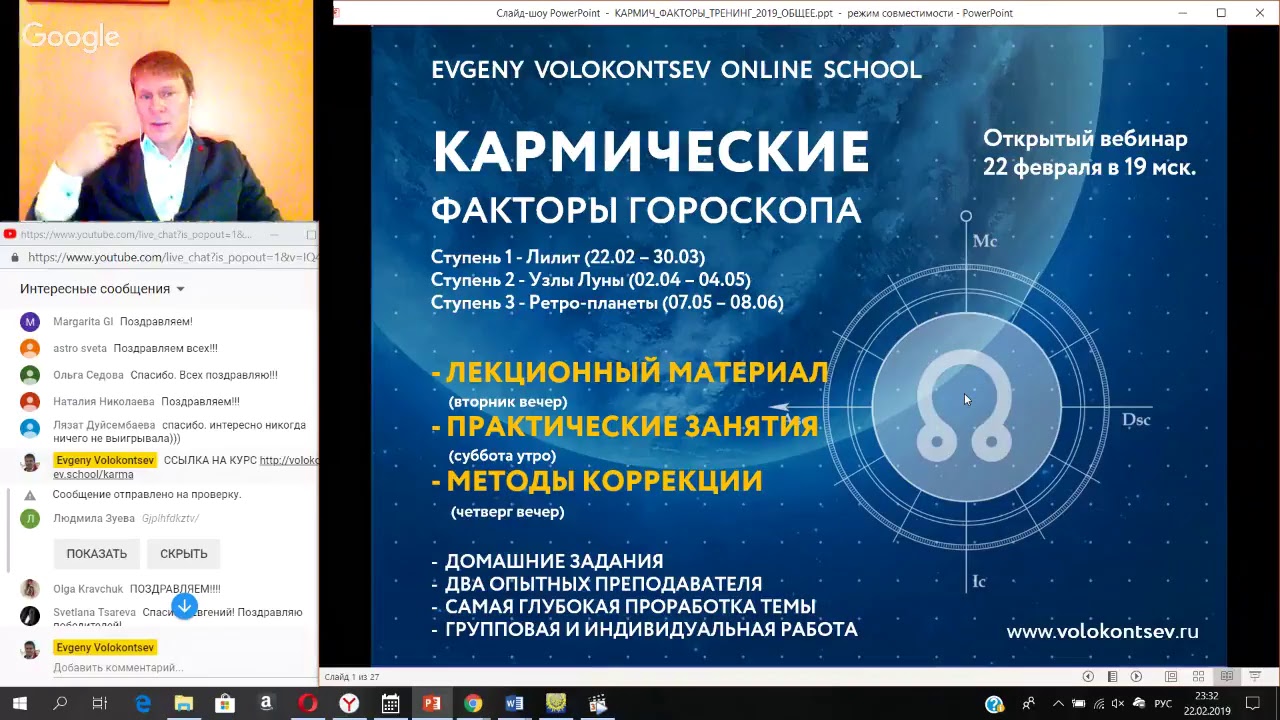Select Наталия Николаева chat message
Viewport: 1280px width, 720px height.
click(146, 401)
